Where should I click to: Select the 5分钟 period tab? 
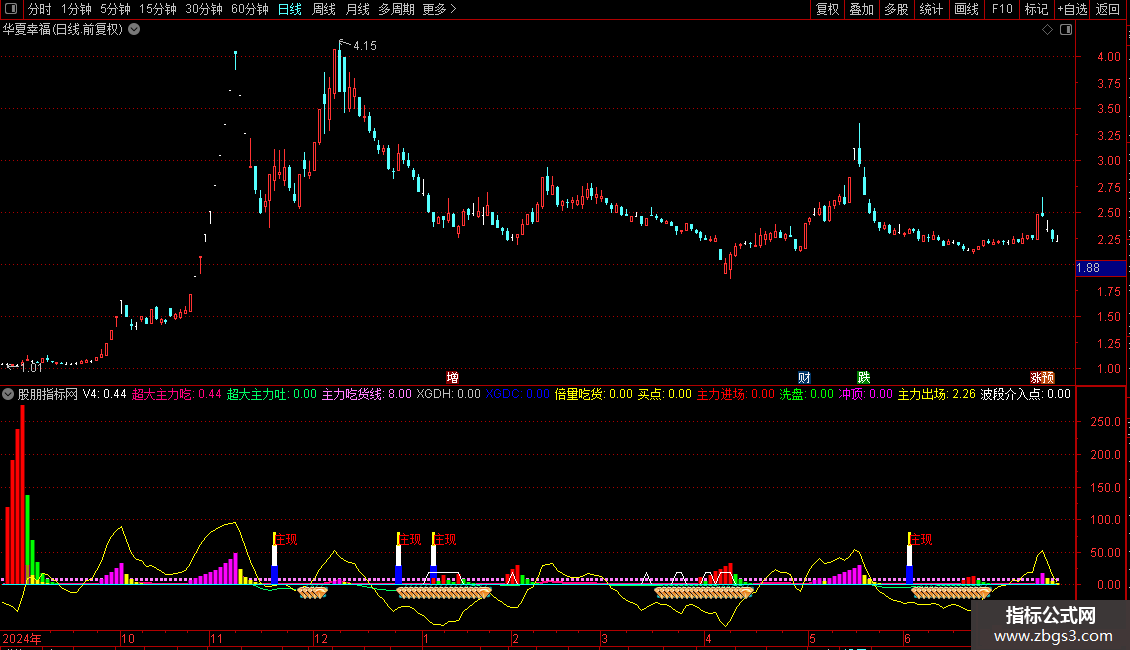pyautogui.click(x=115, y=9)
